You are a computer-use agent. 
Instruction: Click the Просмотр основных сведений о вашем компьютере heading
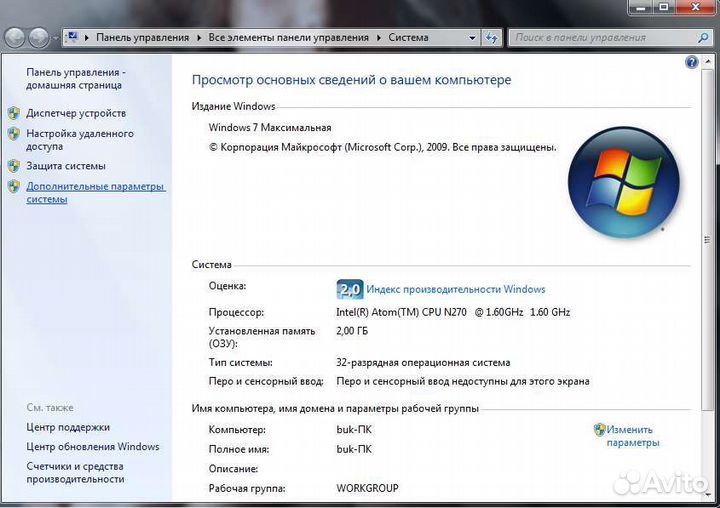pyautogui.click(x=351, y=80)
